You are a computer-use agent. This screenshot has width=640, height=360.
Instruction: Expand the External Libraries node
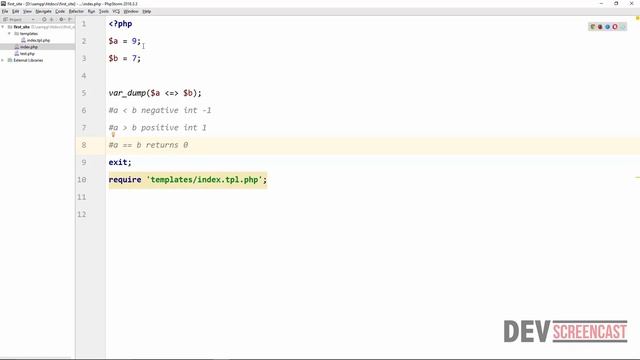(3, 60)
